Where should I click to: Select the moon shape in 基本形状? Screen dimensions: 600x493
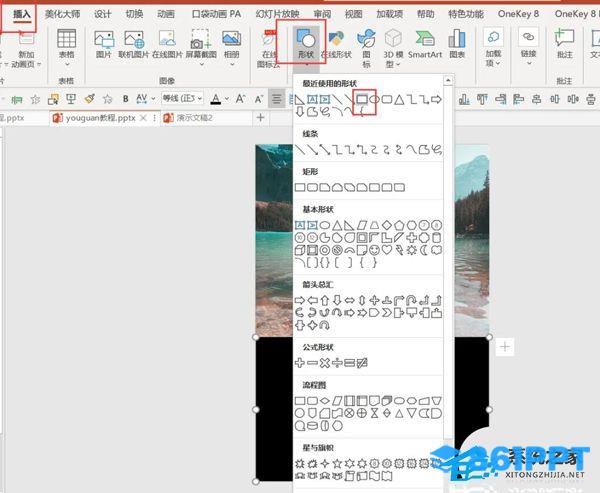(x=424, y=250)
